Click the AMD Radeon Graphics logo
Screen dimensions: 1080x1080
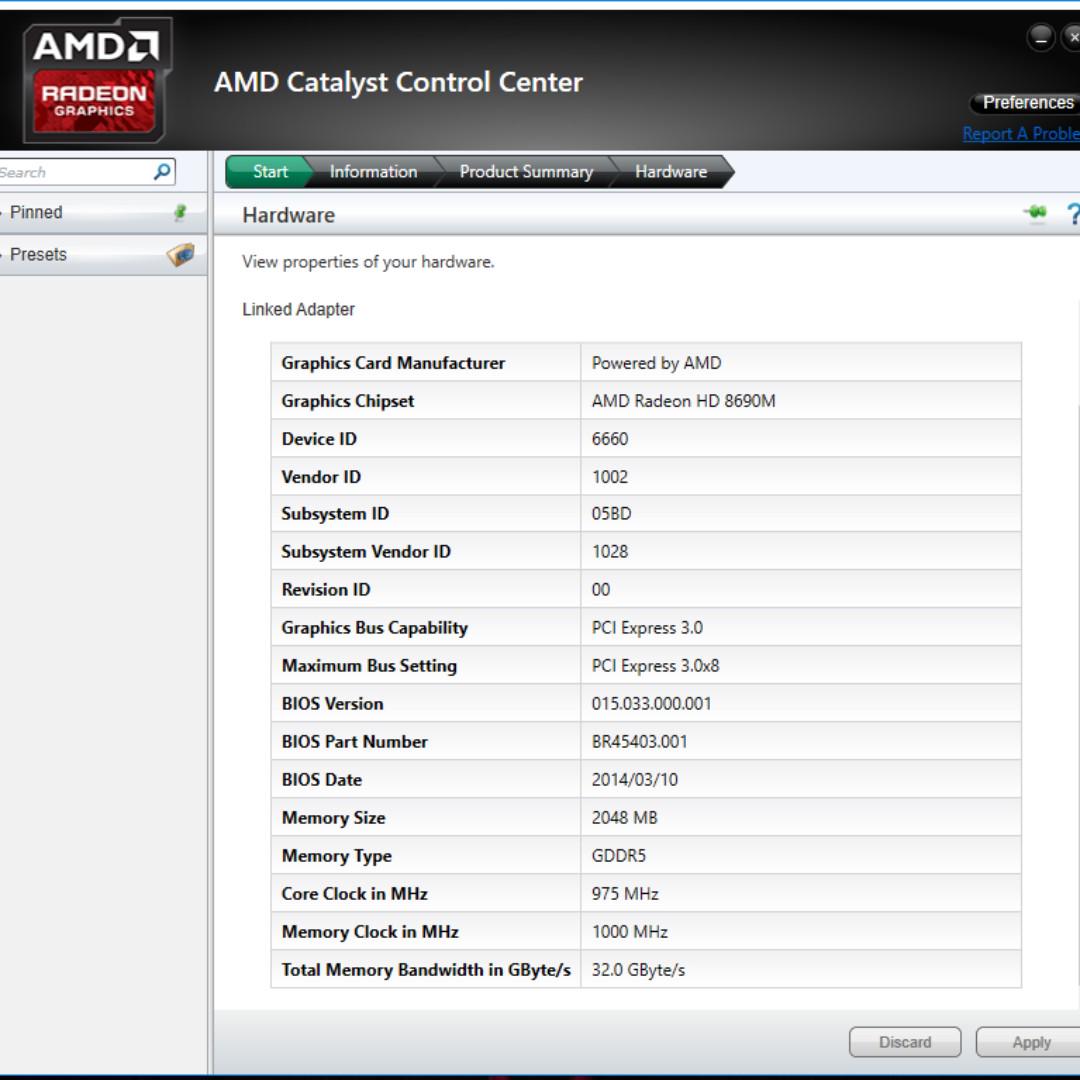tap(95, 80)
